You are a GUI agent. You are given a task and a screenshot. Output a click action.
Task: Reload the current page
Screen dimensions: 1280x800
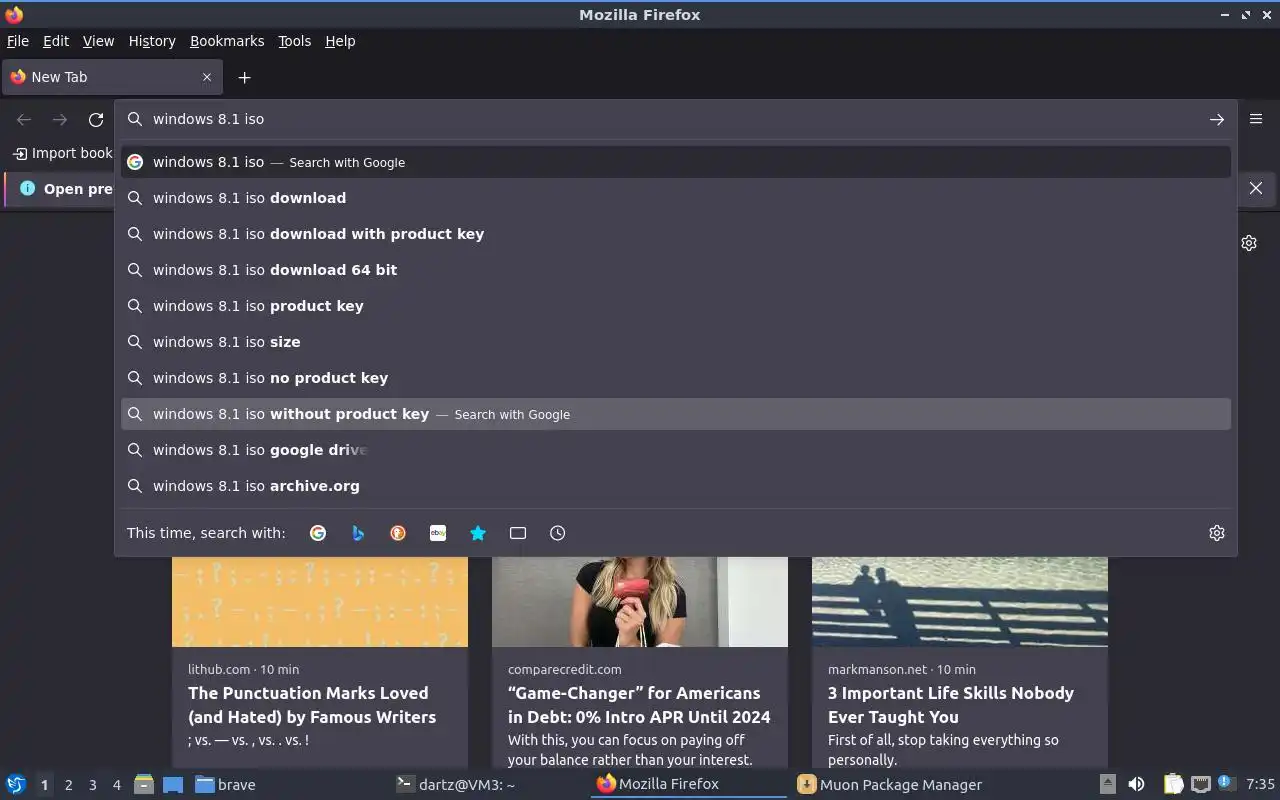point(96,119)
